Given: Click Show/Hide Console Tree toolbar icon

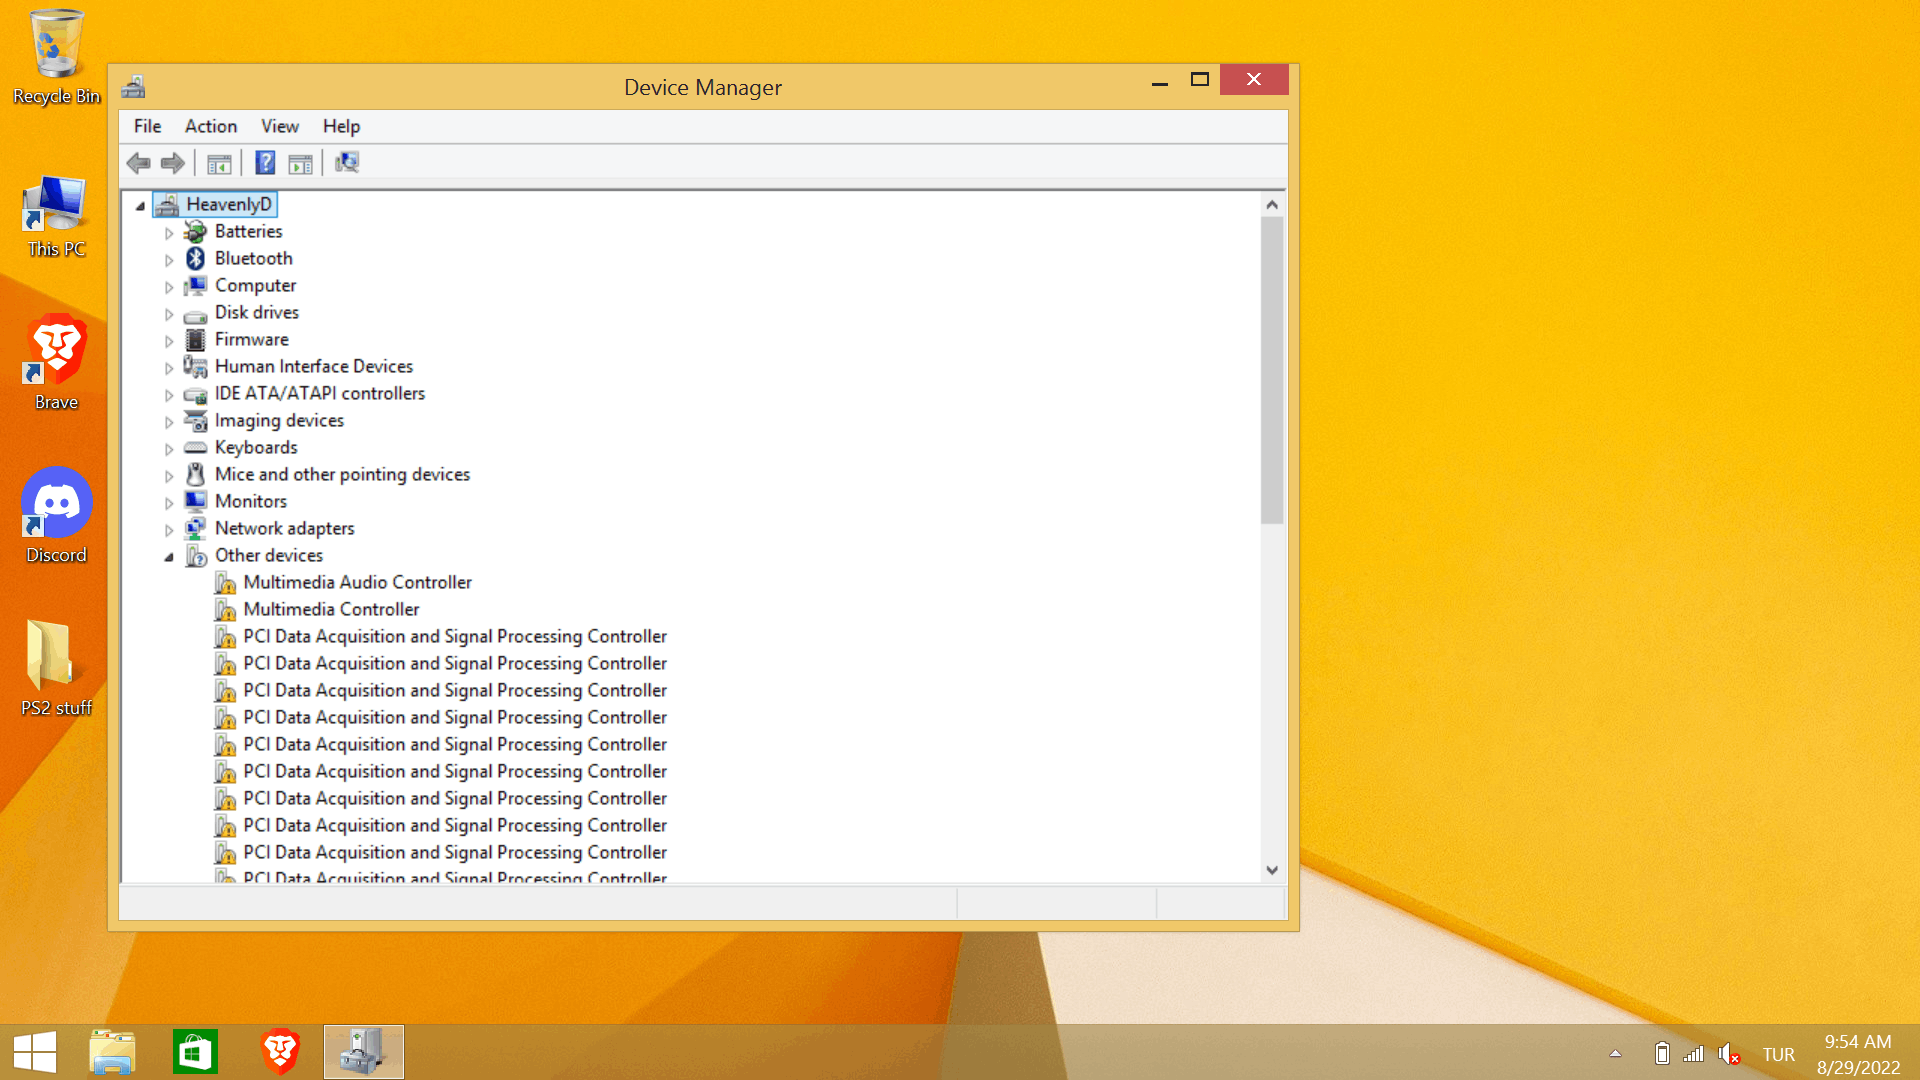Looking at the screenshot, I should 219,163.
